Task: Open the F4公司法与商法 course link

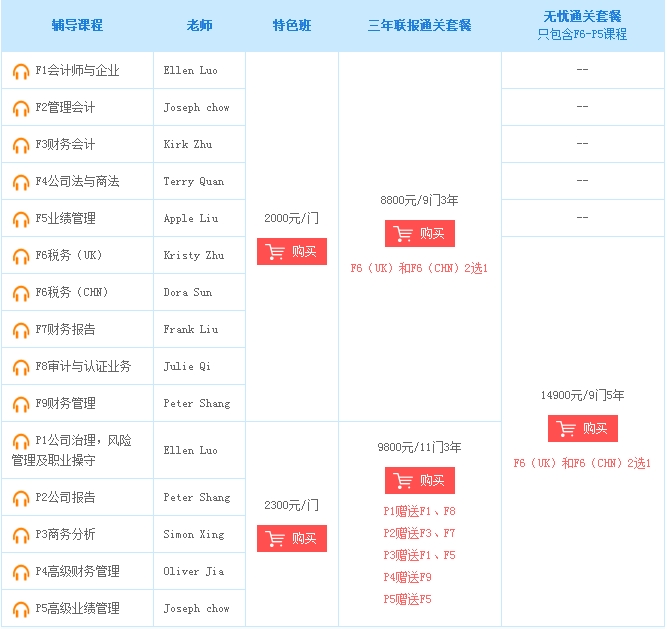Action: pos(77,182)
